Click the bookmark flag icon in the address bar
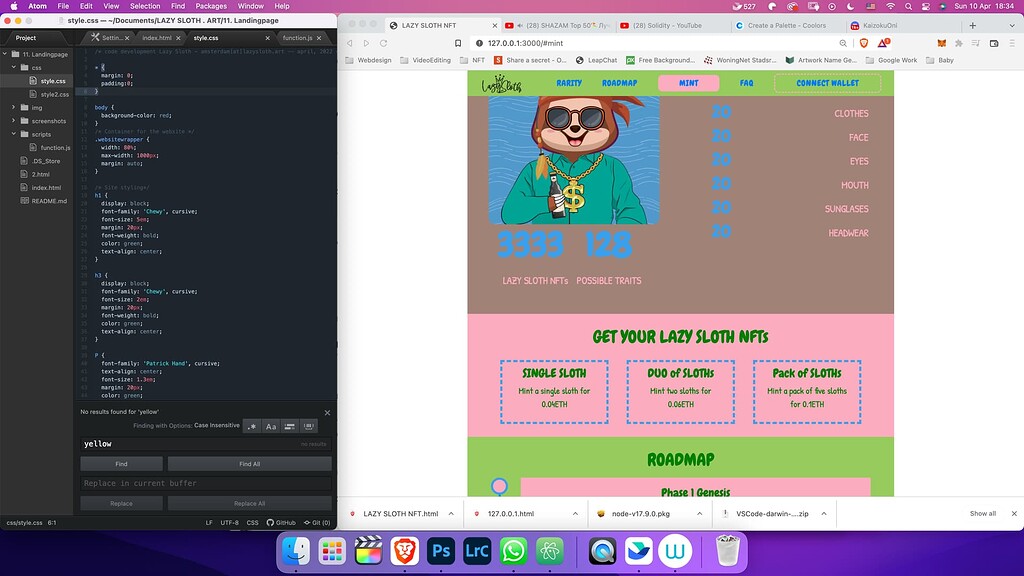 [x=458, y=44]
